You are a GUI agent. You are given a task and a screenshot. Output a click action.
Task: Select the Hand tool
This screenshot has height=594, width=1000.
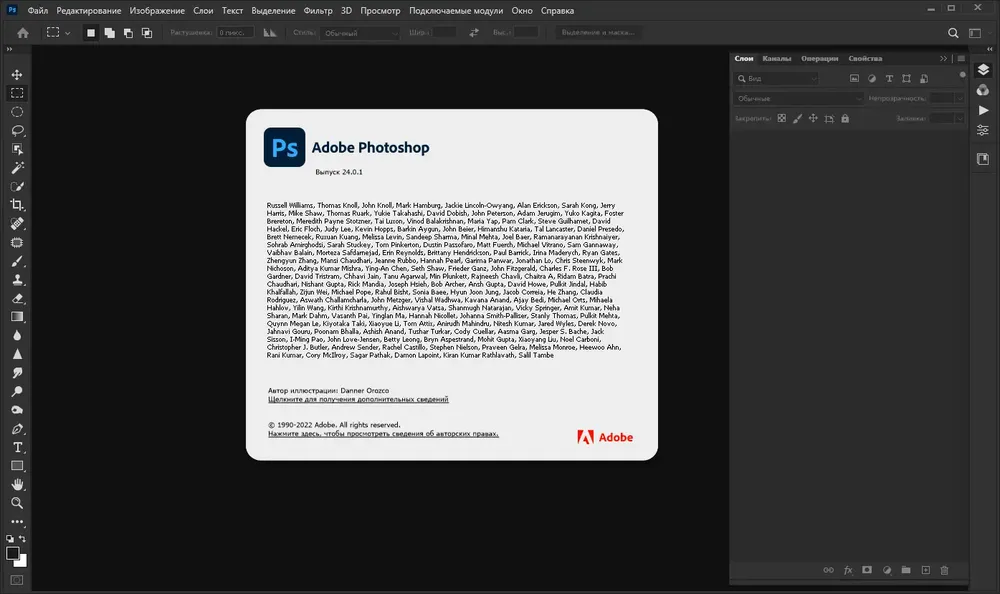click(17, 484)
